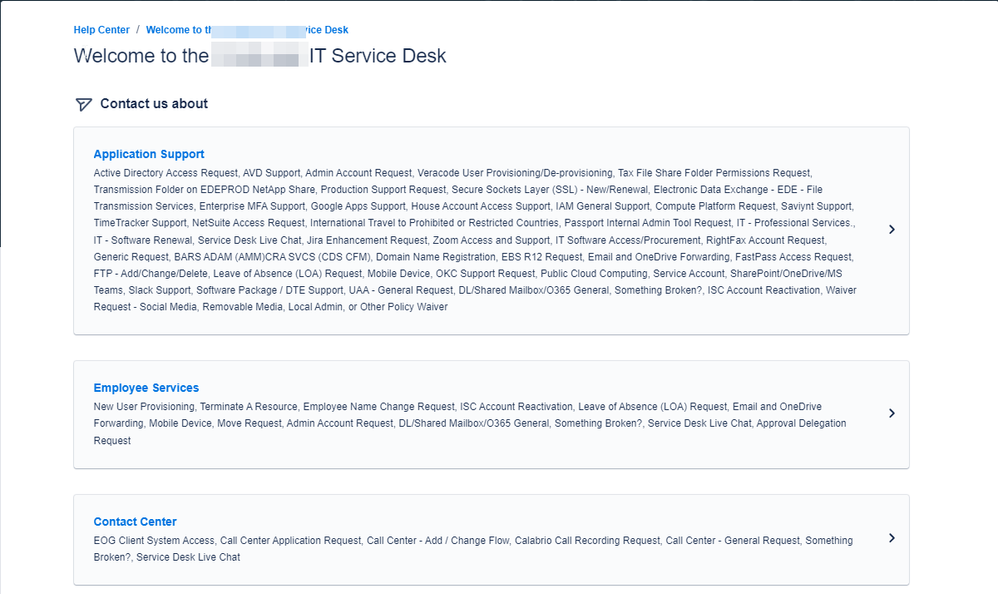
Task: Click the Welcome to the IT Service Desk title
Action: click(x=258, y=56)
